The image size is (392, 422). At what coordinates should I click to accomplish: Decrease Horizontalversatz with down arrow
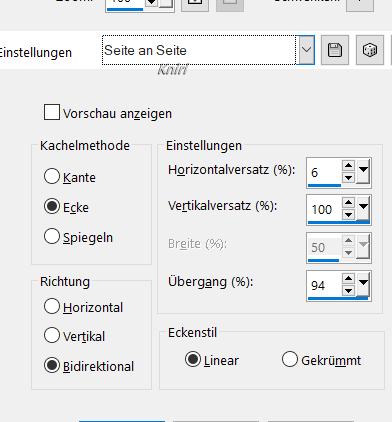[348, 177]
